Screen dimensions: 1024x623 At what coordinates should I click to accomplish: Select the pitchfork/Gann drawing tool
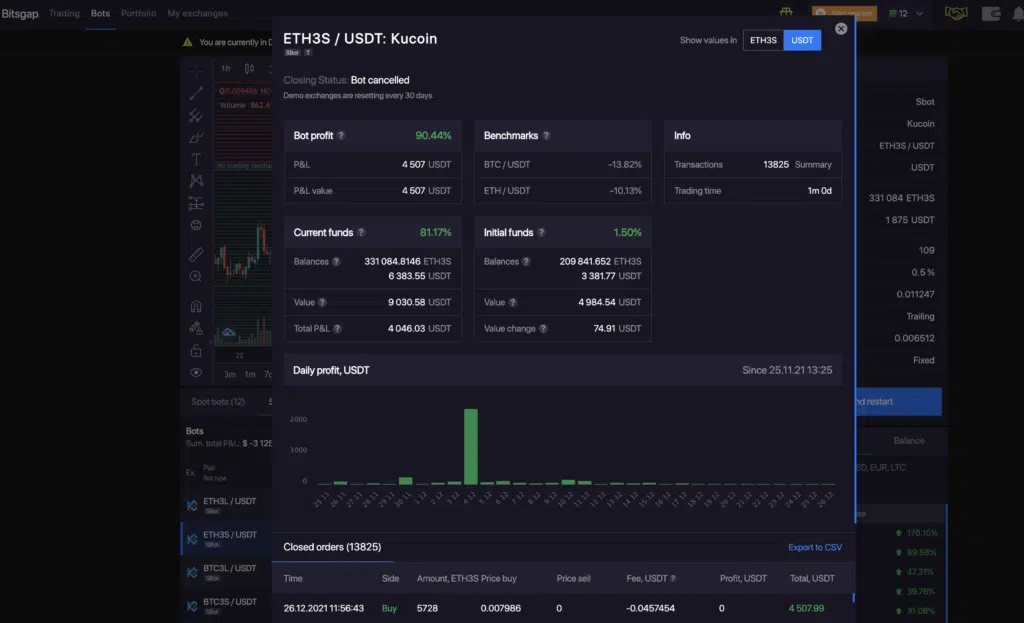(196, 116)
